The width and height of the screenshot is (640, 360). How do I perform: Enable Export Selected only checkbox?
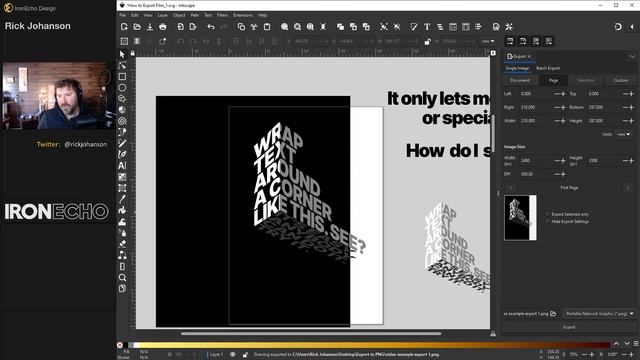(x=548, y=214)
